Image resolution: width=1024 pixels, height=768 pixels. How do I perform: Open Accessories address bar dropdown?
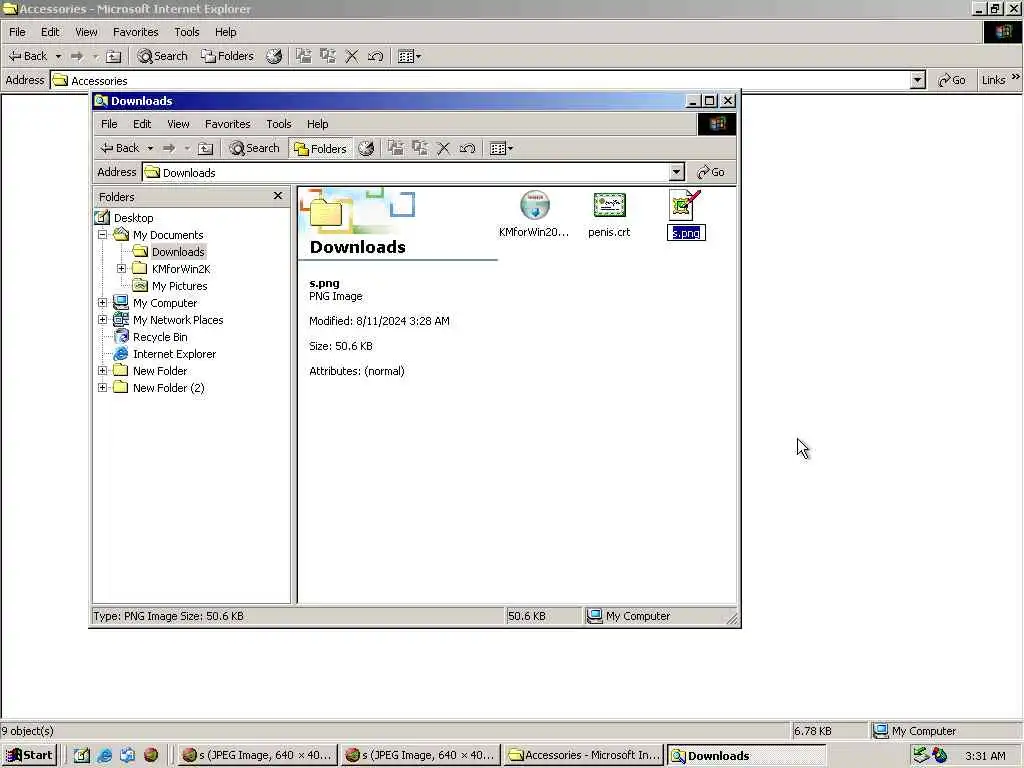click(918, 80)
